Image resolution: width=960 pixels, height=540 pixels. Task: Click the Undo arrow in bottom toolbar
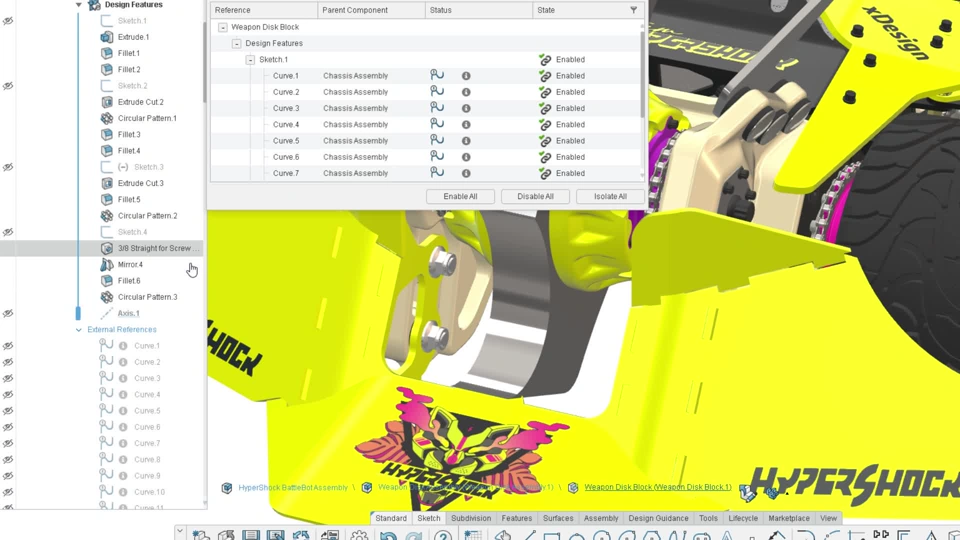[388, 536]
